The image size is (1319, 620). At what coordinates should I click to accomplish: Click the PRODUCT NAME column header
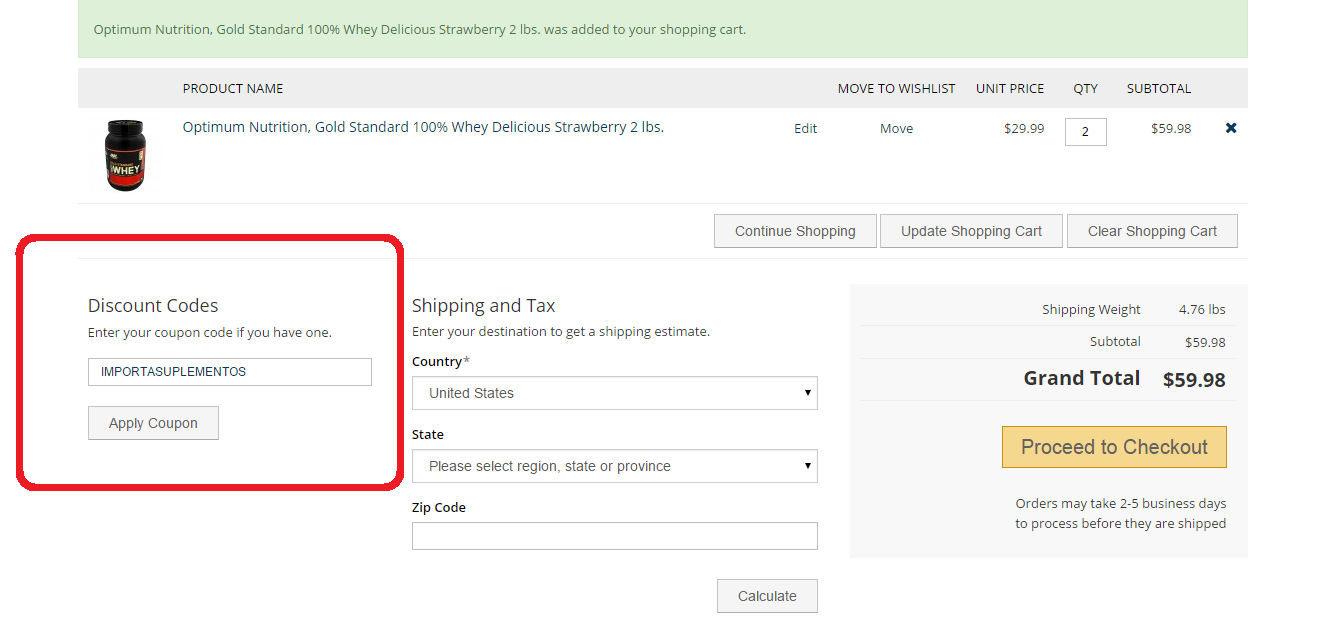coord(233,88)
